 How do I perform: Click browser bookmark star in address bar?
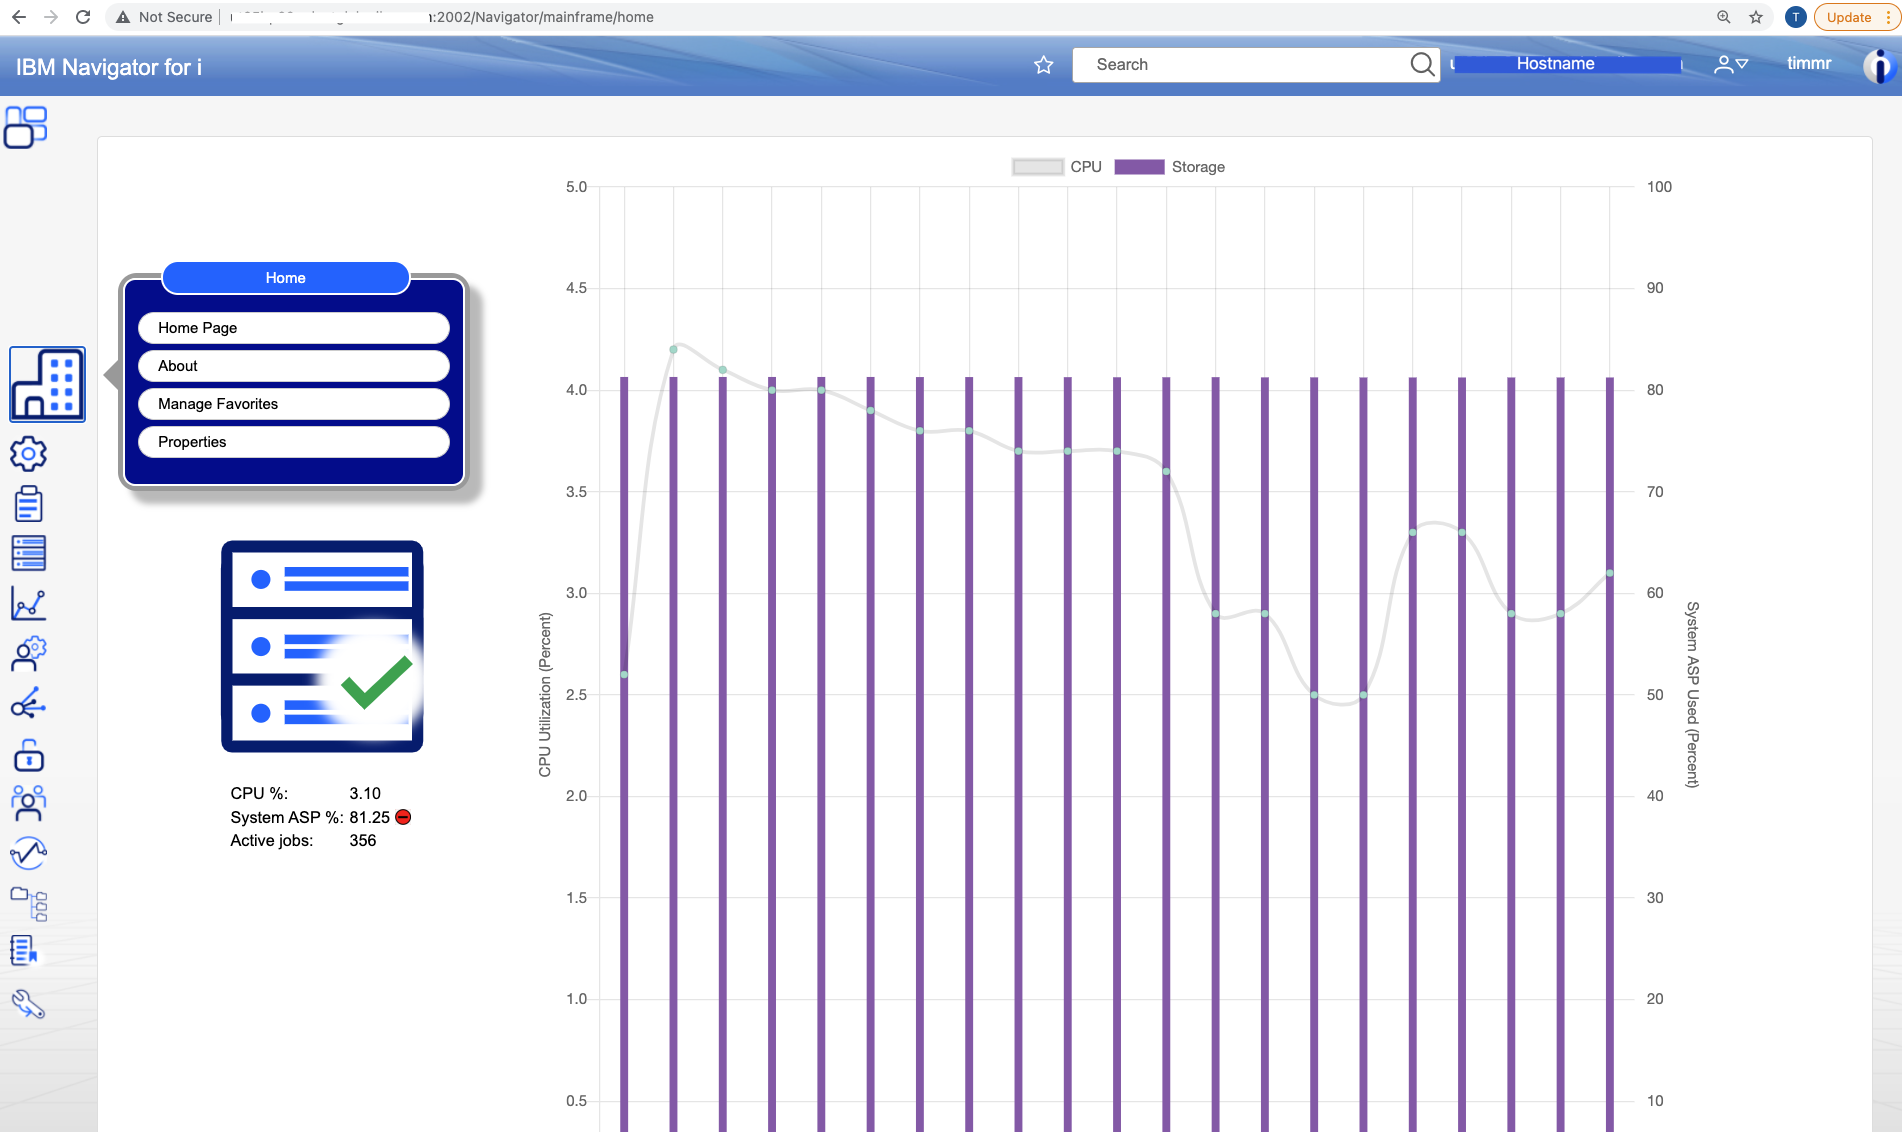coord(1756,17)
